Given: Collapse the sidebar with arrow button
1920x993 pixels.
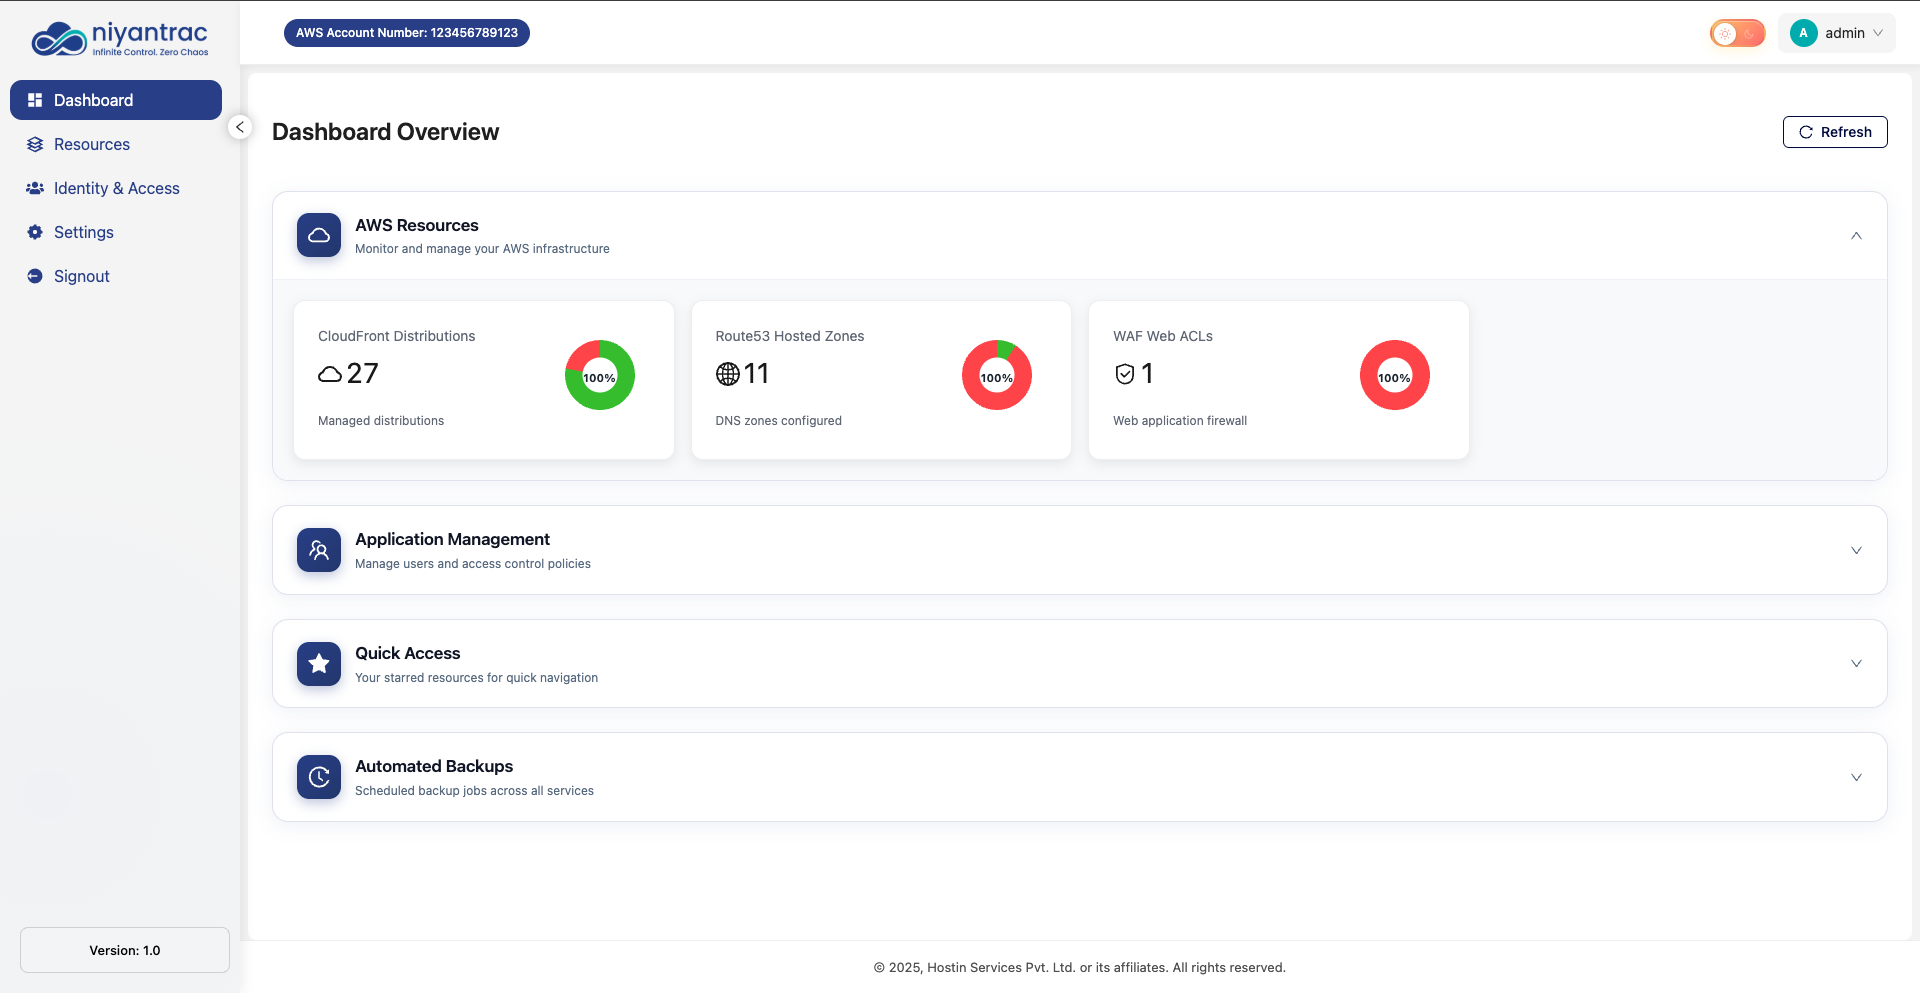Looking at the screenshot, I should tap(240, 127).
